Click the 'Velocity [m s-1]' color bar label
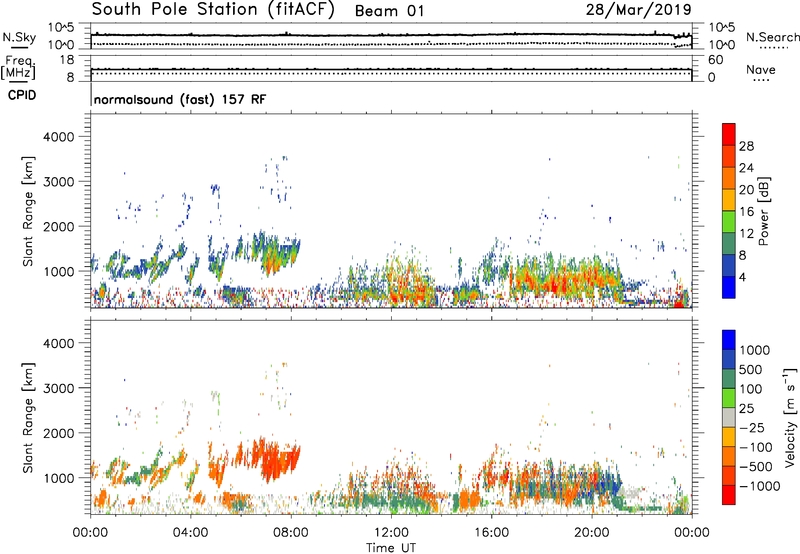Image resolution: width=800 pixels, height=554 pixels. (790, 417)
